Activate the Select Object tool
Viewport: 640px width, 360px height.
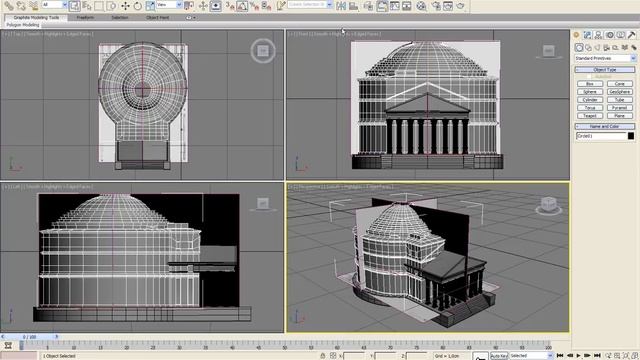pos(74,6)
